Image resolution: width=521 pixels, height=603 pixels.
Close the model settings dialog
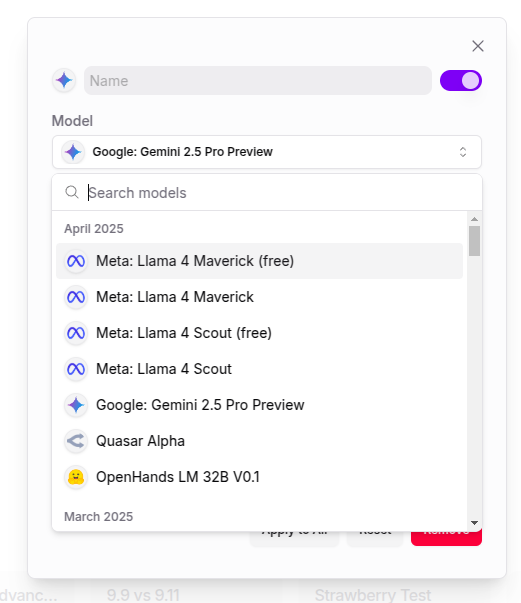(x=478, y=46)
